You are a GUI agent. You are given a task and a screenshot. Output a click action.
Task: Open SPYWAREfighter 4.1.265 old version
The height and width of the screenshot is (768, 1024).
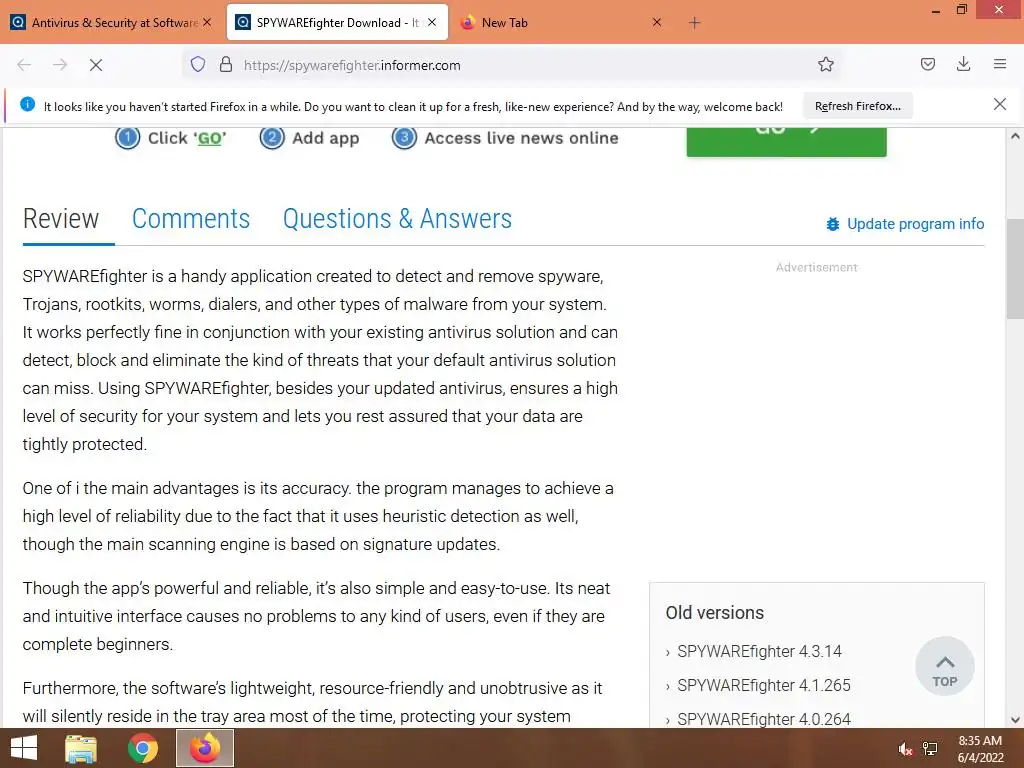point(763,685)
